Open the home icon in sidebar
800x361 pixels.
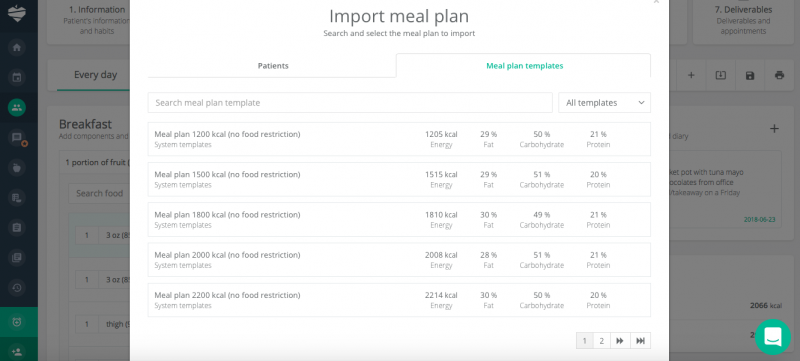17,47
